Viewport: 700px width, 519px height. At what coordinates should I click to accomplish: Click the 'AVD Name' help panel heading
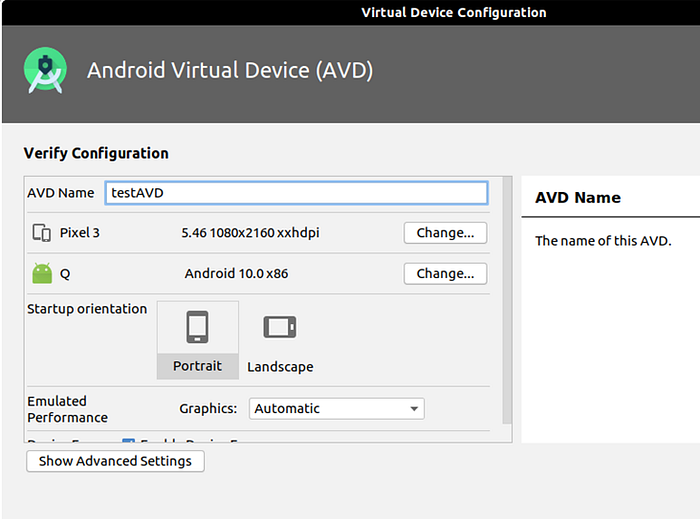click(x=578, y=198)
